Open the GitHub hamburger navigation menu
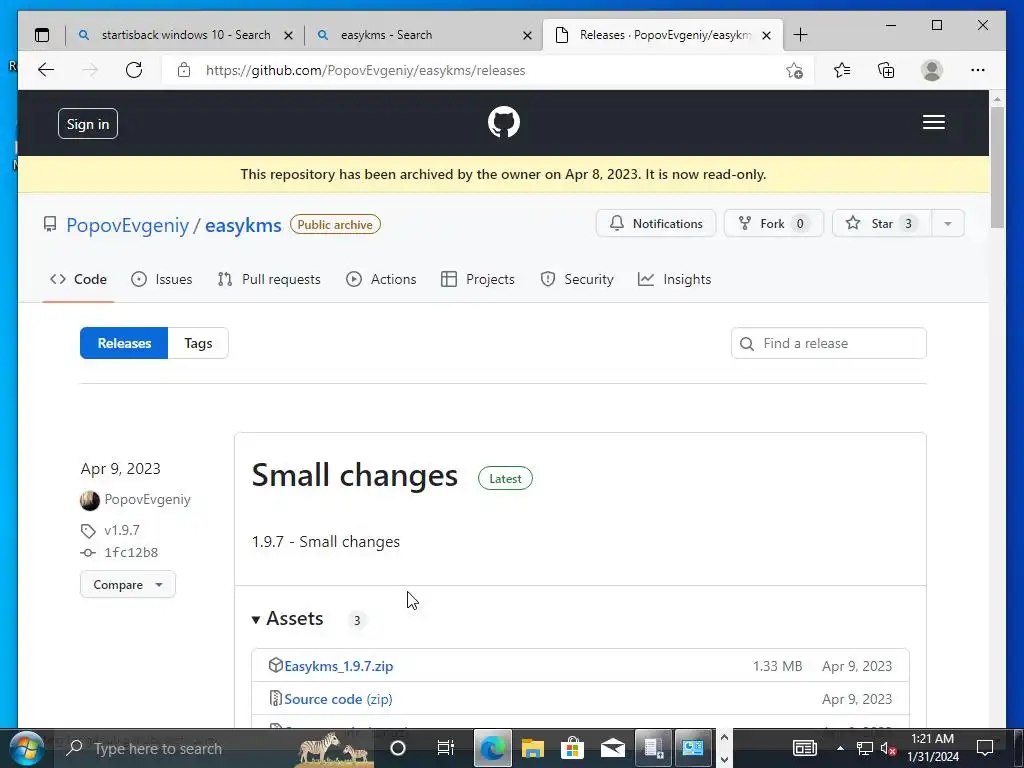This screenshot has width=1024, height=768. coord(934,122)
